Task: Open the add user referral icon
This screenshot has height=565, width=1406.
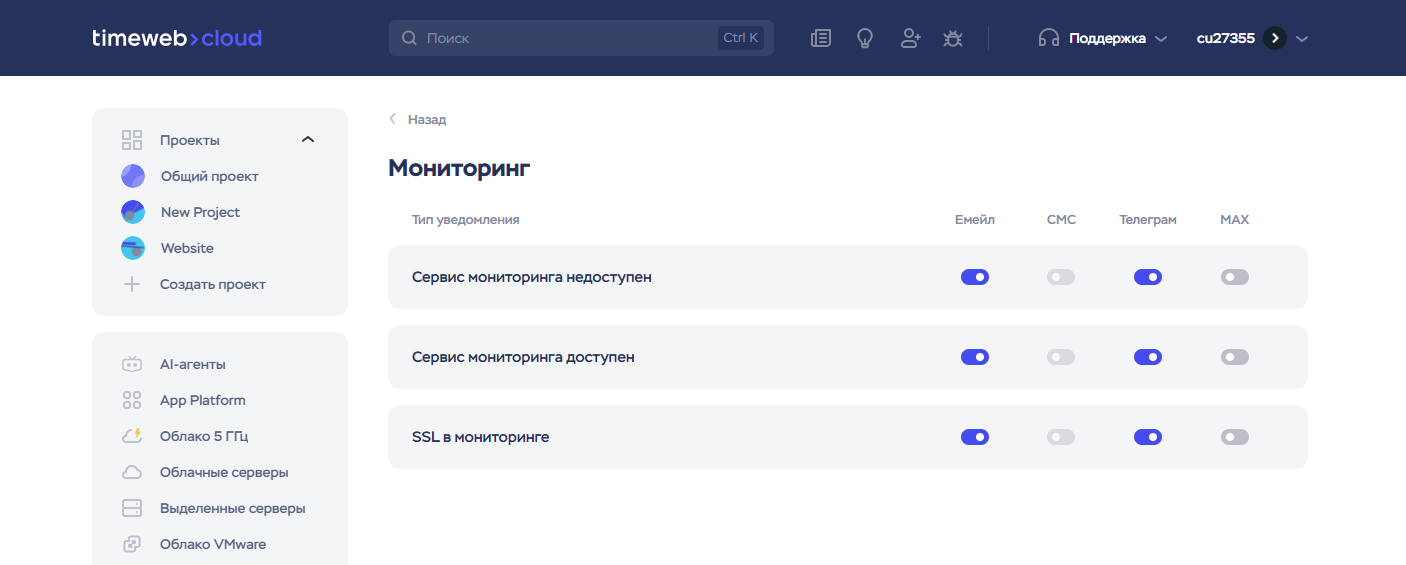Action: 910,38
